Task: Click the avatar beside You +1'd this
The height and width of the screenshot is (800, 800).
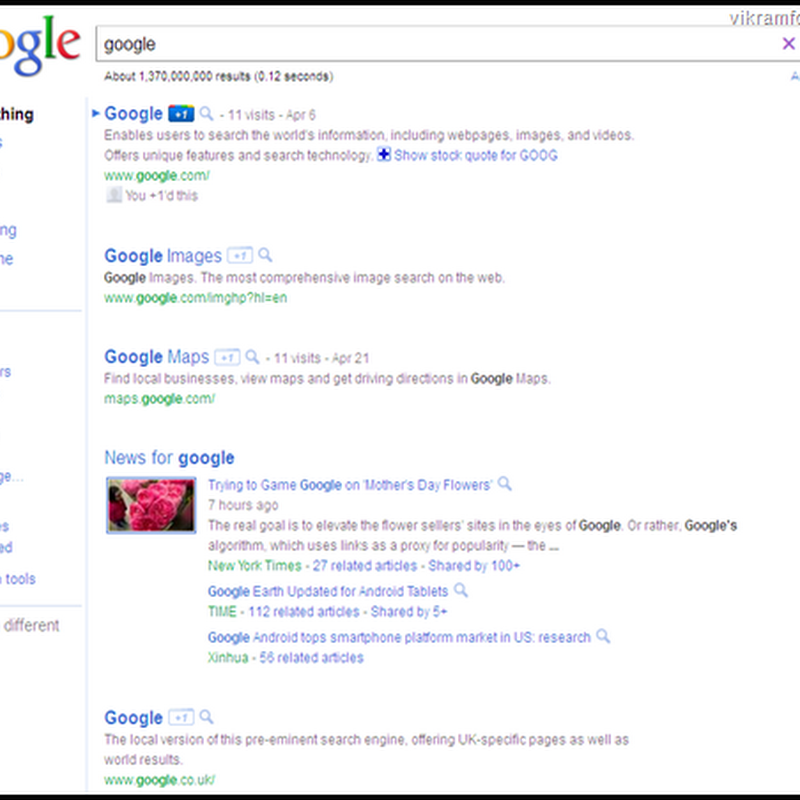Action: pos(114,195)
